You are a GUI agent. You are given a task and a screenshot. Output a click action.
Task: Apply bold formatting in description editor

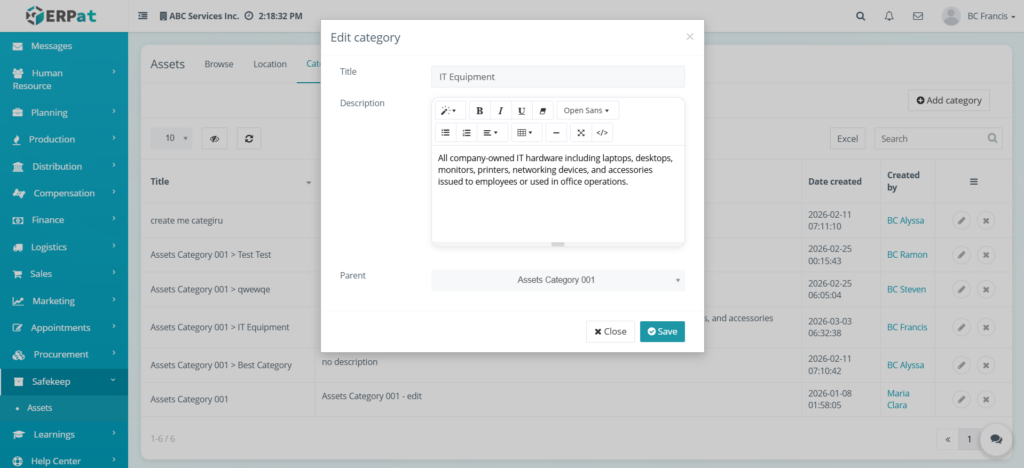pos(480,111)
